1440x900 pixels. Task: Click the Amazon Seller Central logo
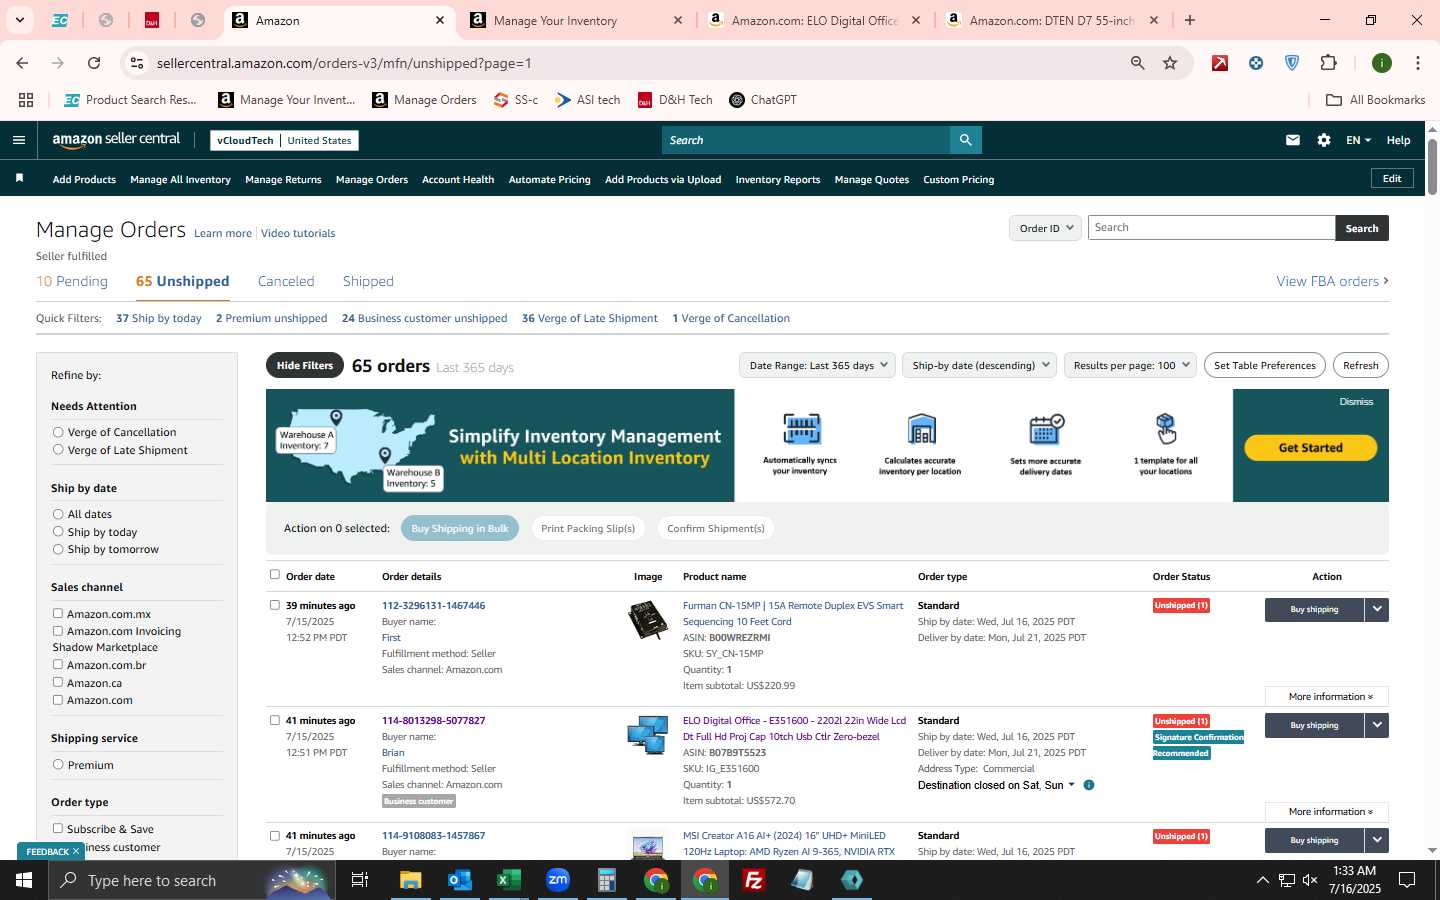116,140
